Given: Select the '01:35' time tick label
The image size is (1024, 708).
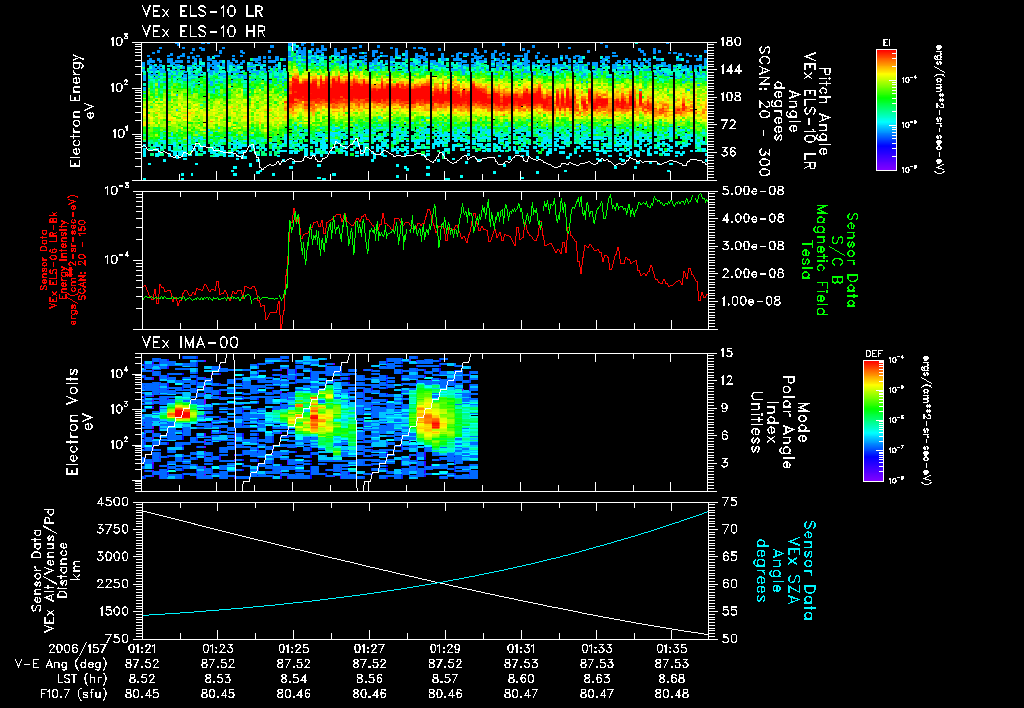Looking at the screenshot, I should pyautogui.click(x=672, y=649).
